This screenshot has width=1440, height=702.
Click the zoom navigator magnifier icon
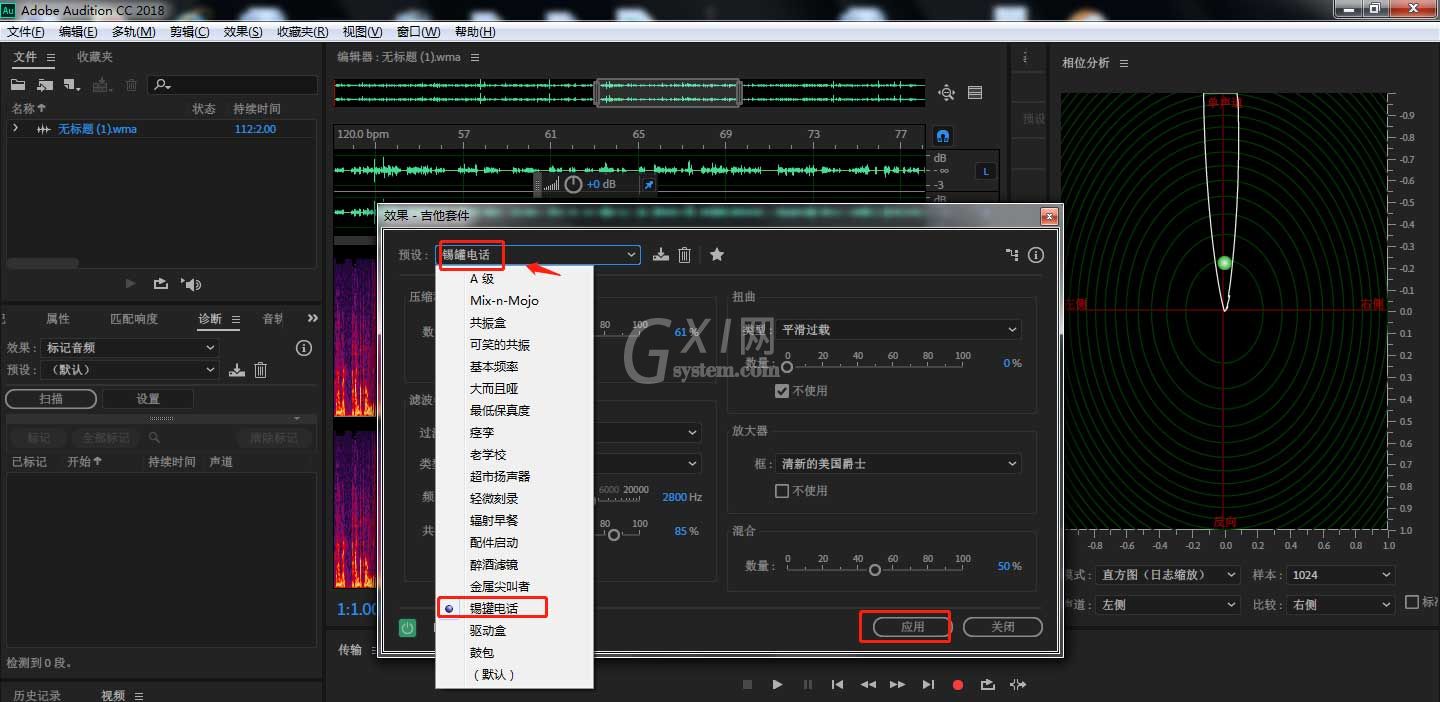pos(946,93)
